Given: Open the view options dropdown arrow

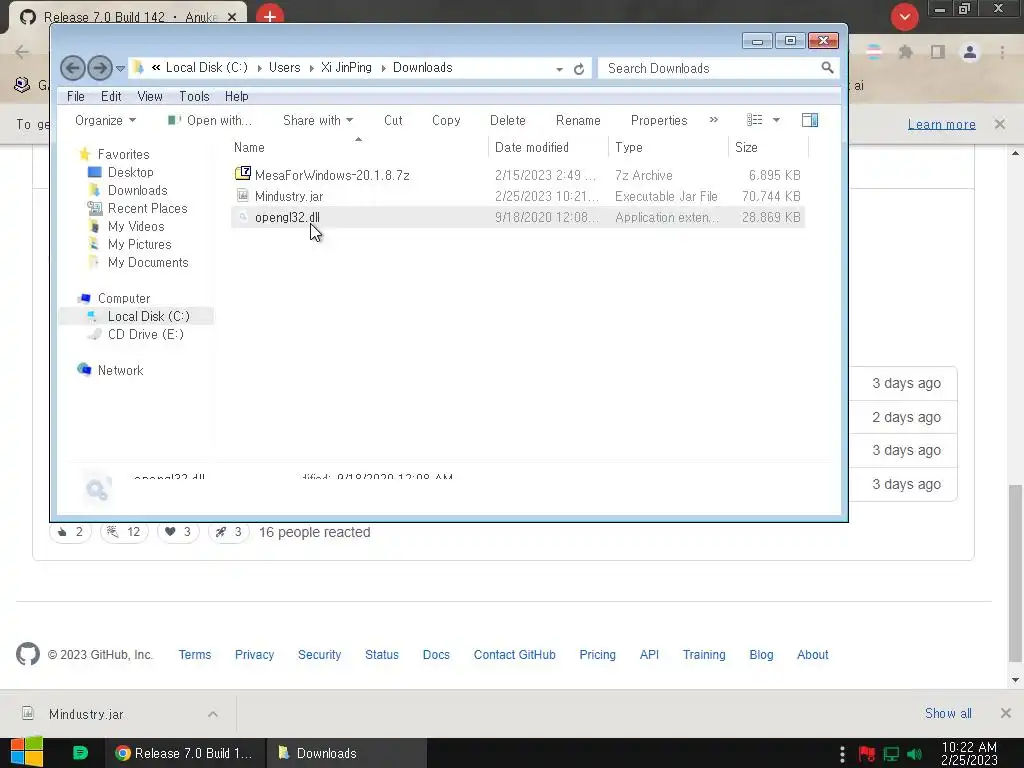Looking at the screenshot, I should [x=776, y=120].
